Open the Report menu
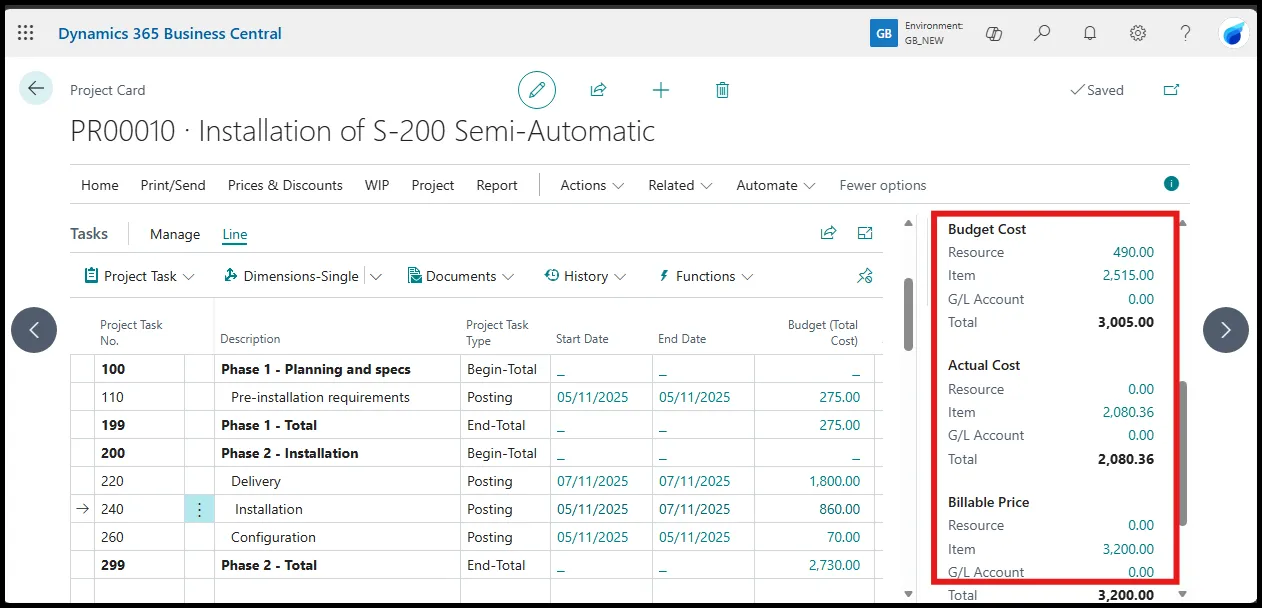Screen dimensions: 1262x608 pos(497,185)
